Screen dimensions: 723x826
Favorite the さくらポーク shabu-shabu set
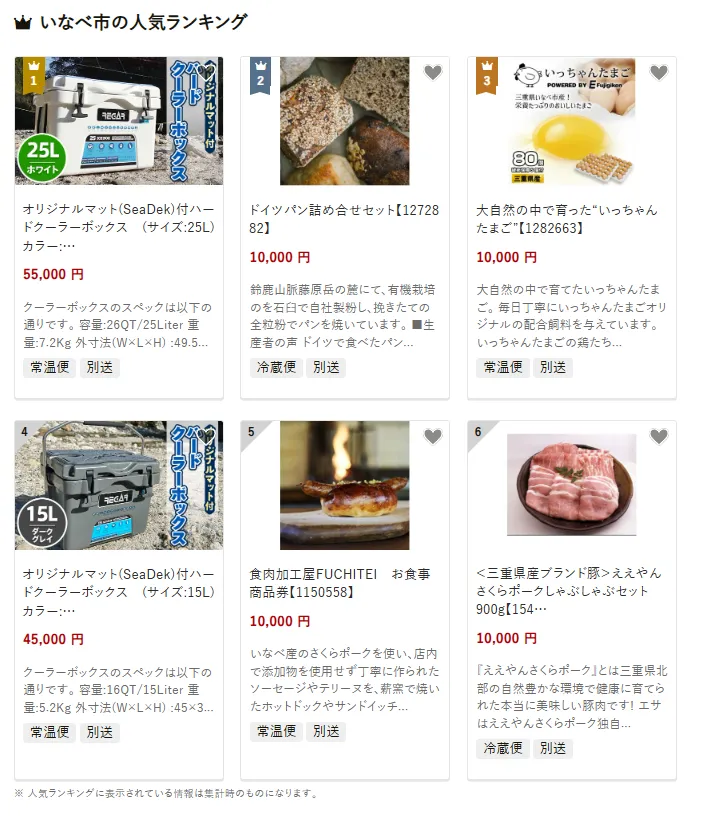(659, 436)
